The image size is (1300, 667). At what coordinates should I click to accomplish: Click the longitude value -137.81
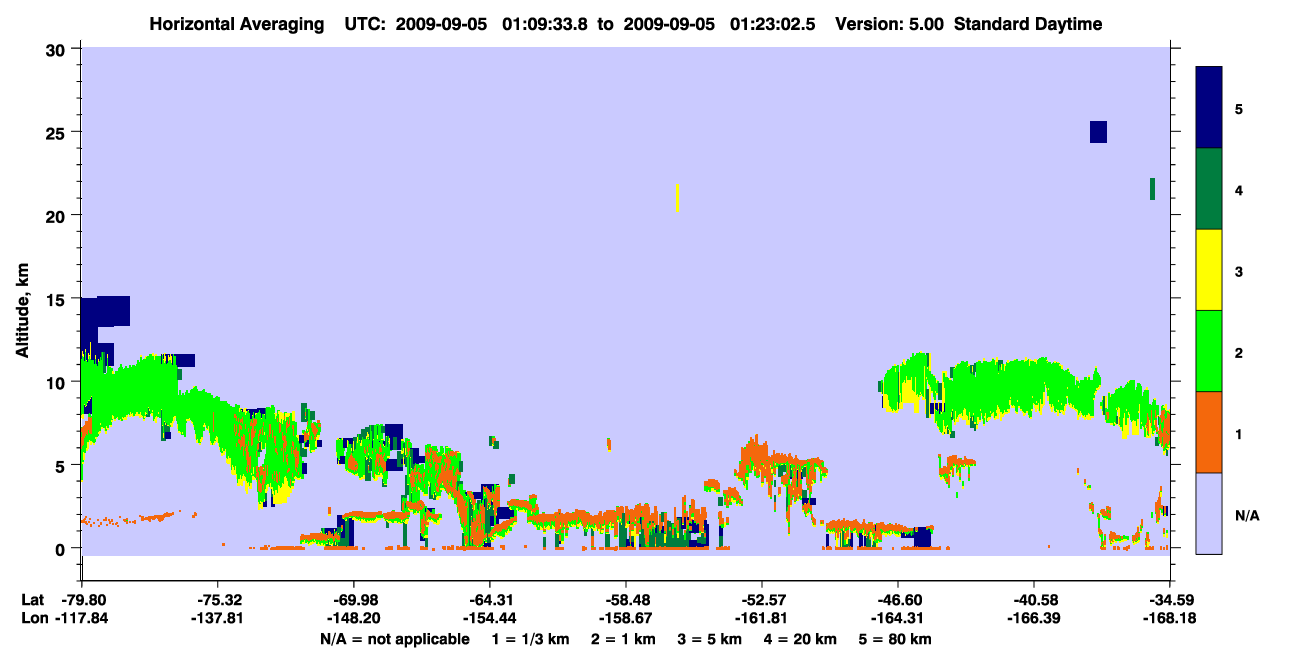pos(218,618)
